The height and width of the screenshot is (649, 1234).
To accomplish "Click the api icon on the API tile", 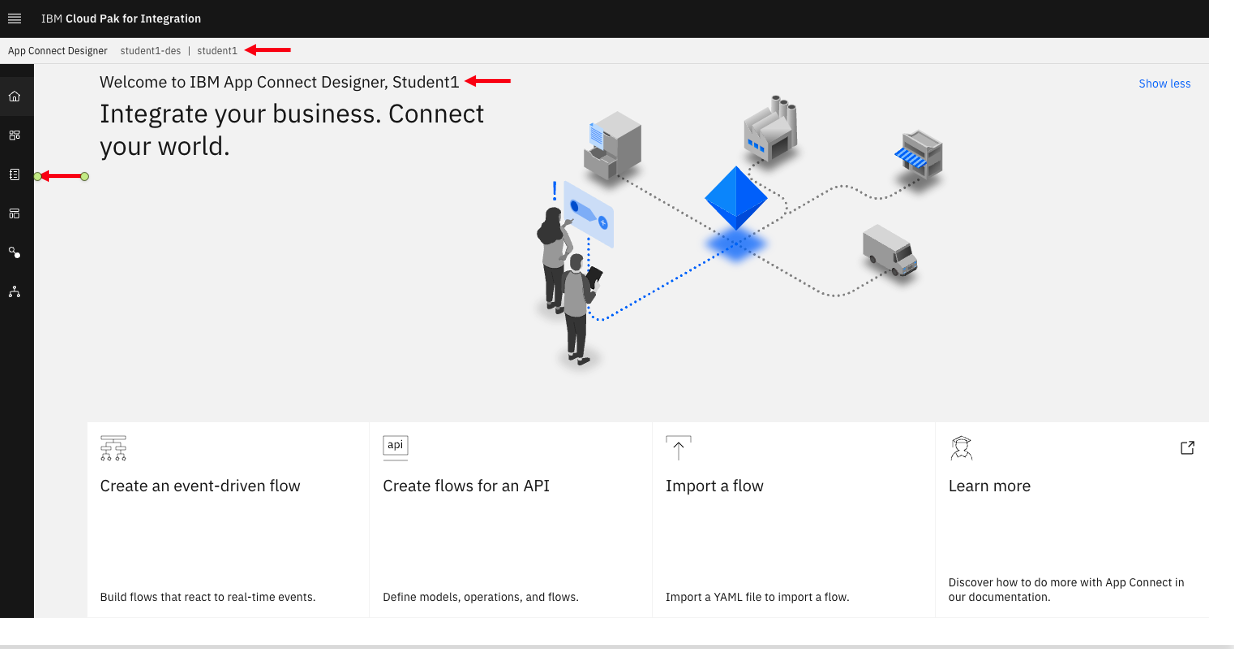I will pos(396,446).
